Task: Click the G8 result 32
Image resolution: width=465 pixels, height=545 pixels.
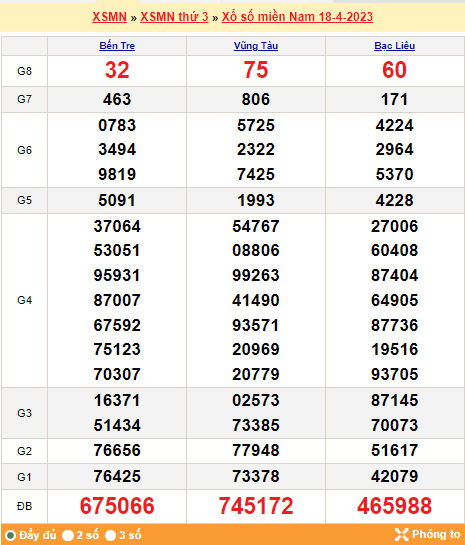Action: click(x=117, y=70)
